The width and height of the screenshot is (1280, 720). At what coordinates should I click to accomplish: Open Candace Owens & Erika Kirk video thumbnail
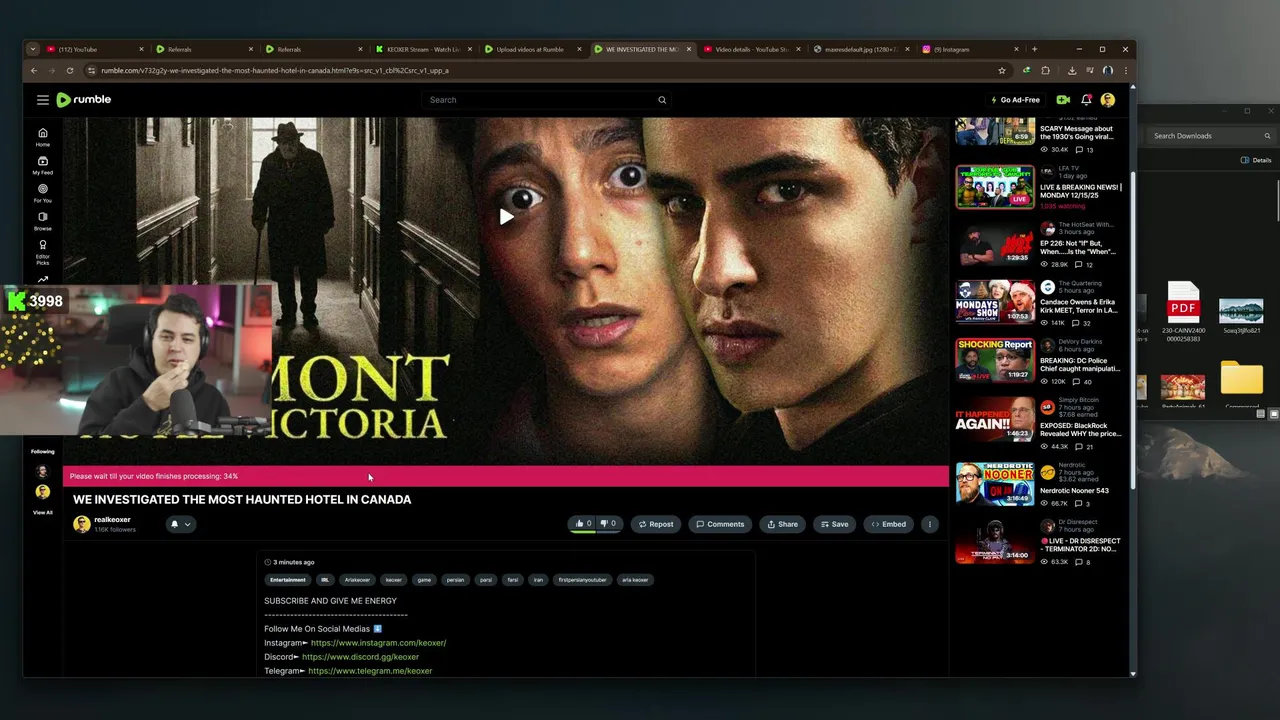(x=995, y=302)
